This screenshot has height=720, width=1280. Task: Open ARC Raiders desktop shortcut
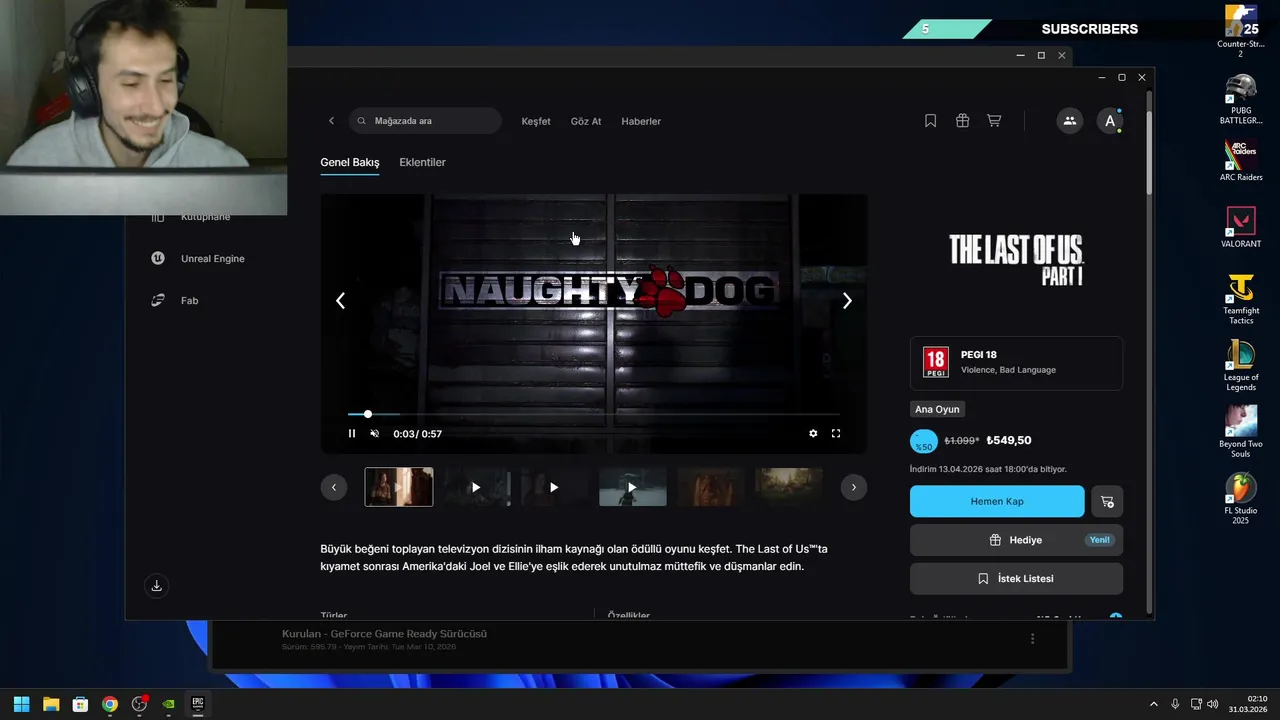[1241, 160]
